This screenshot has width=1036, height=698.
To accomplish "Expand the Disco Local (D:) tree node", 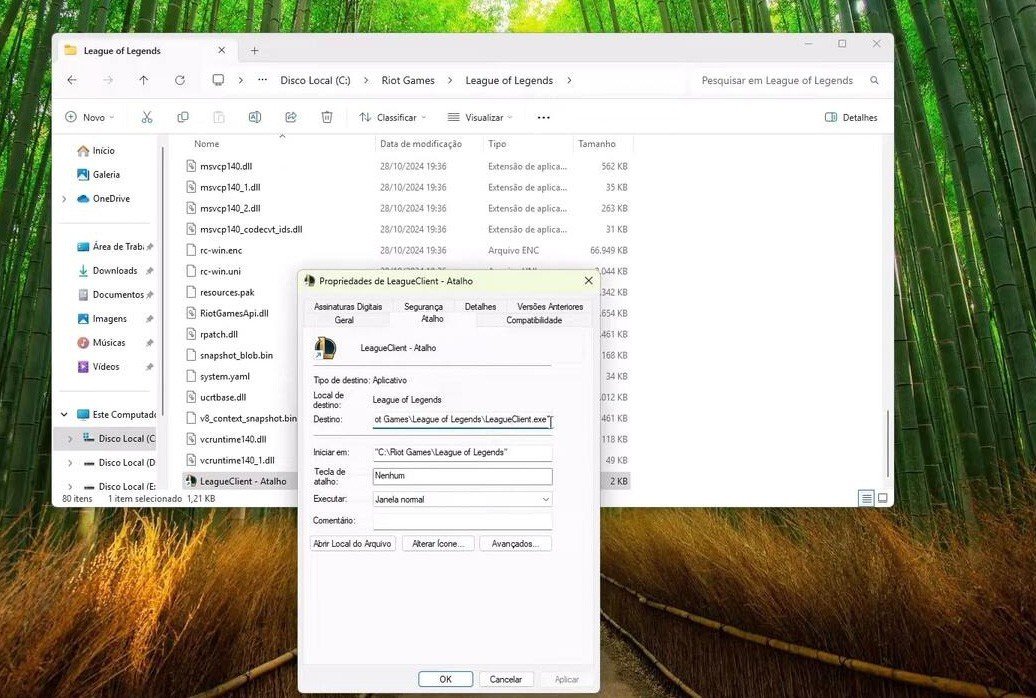I will click(x=70, y=463).
